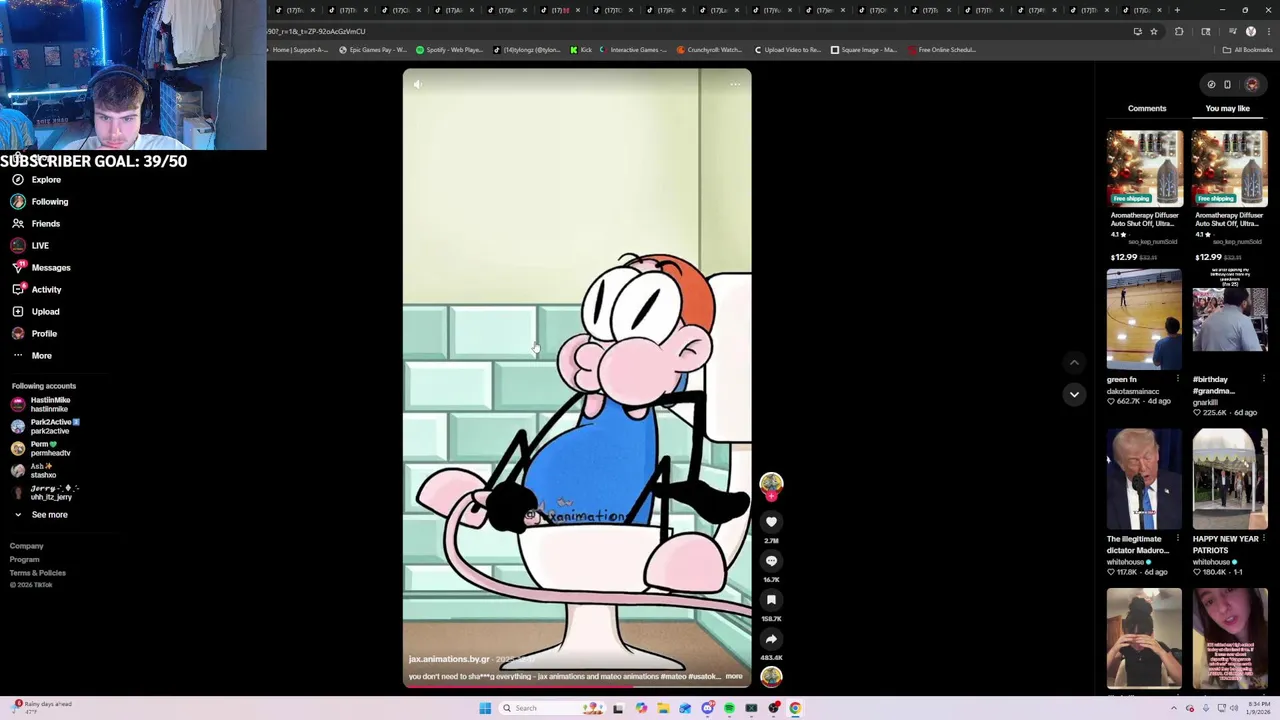Image resolution: width=1280 pixels, height=720 pixels.
Task: Bookmark this page star icon
Action: [x=1153, y=32]
